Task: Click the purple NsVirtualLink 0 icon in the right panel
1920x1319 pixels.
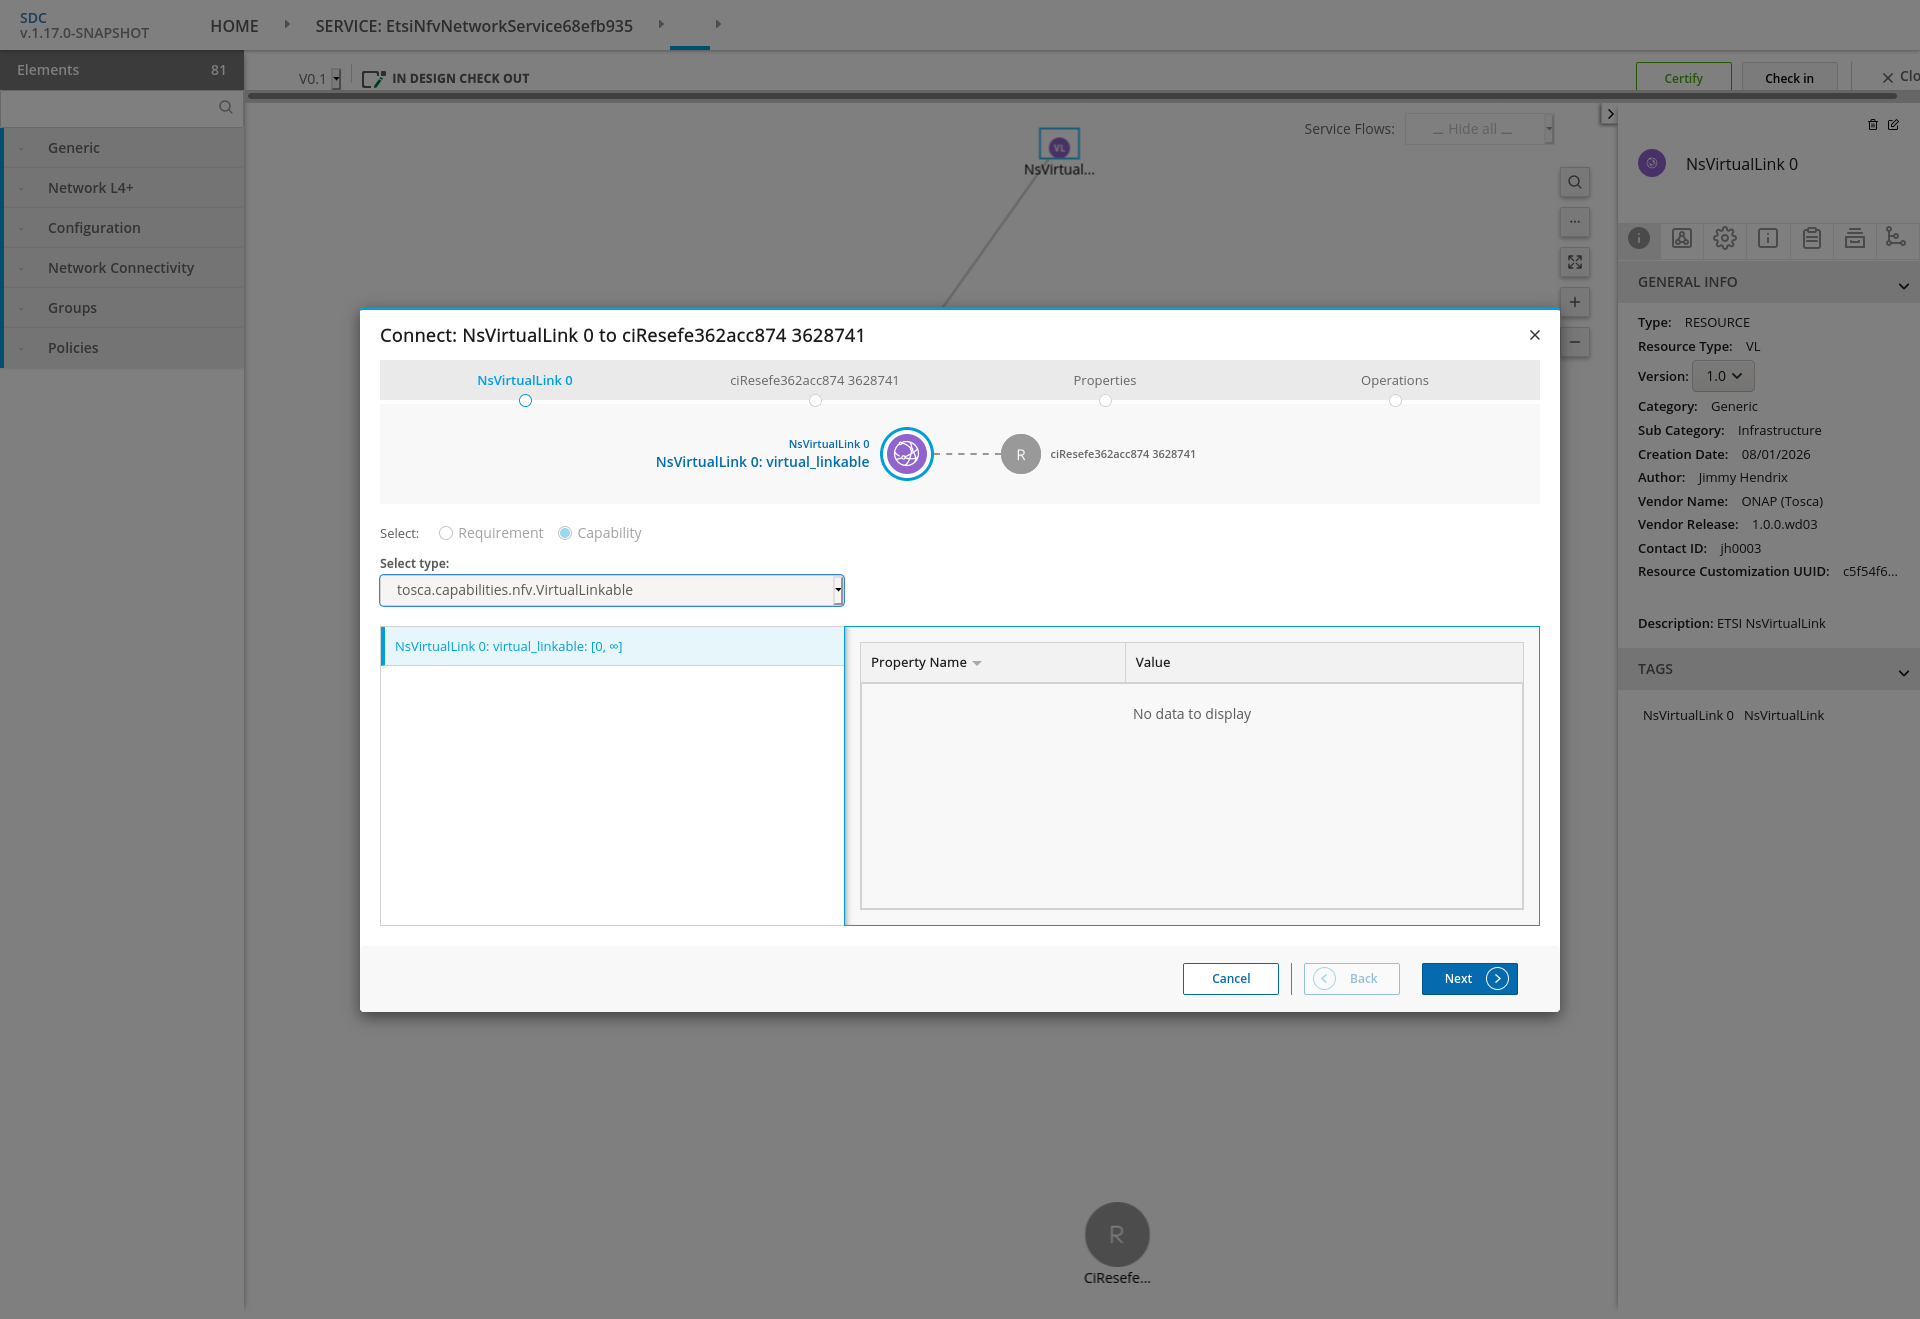Action: pyautogui.click(x=1652, y=163)
